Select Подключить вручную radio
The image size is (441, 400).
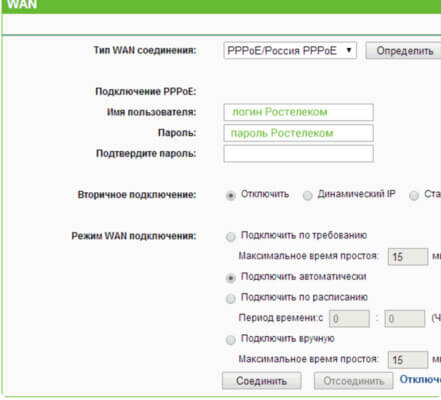(x=230, y=340)
